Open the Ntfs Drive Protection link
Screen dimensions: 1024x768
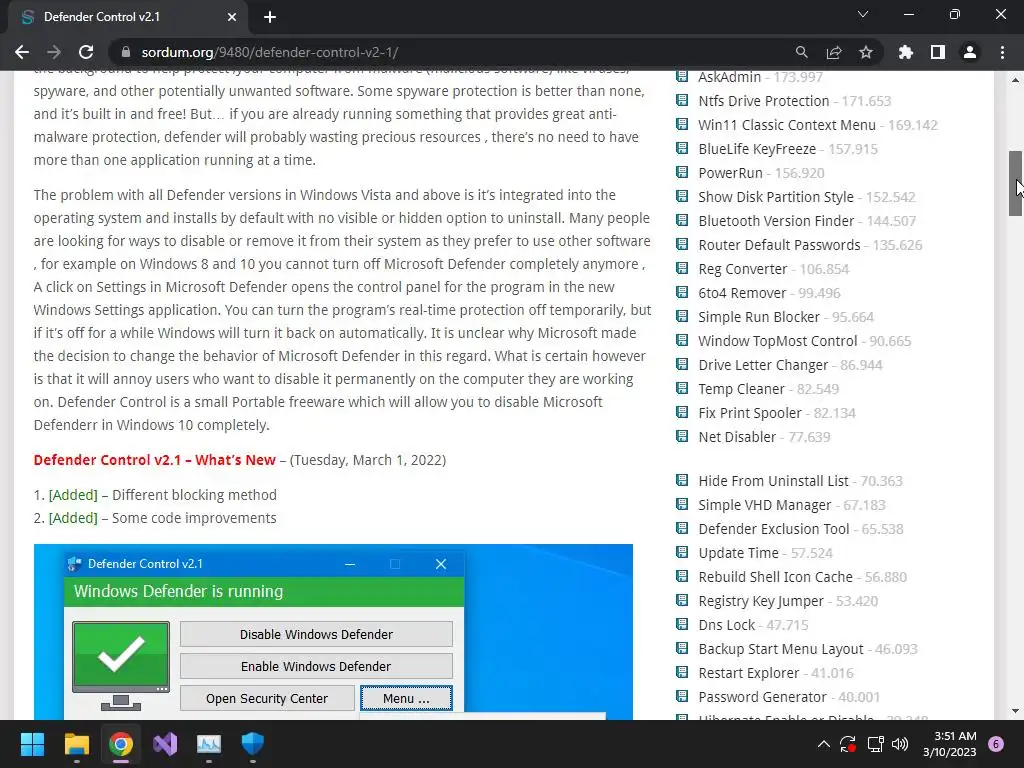pyautogui.click(x=763, y=101)
